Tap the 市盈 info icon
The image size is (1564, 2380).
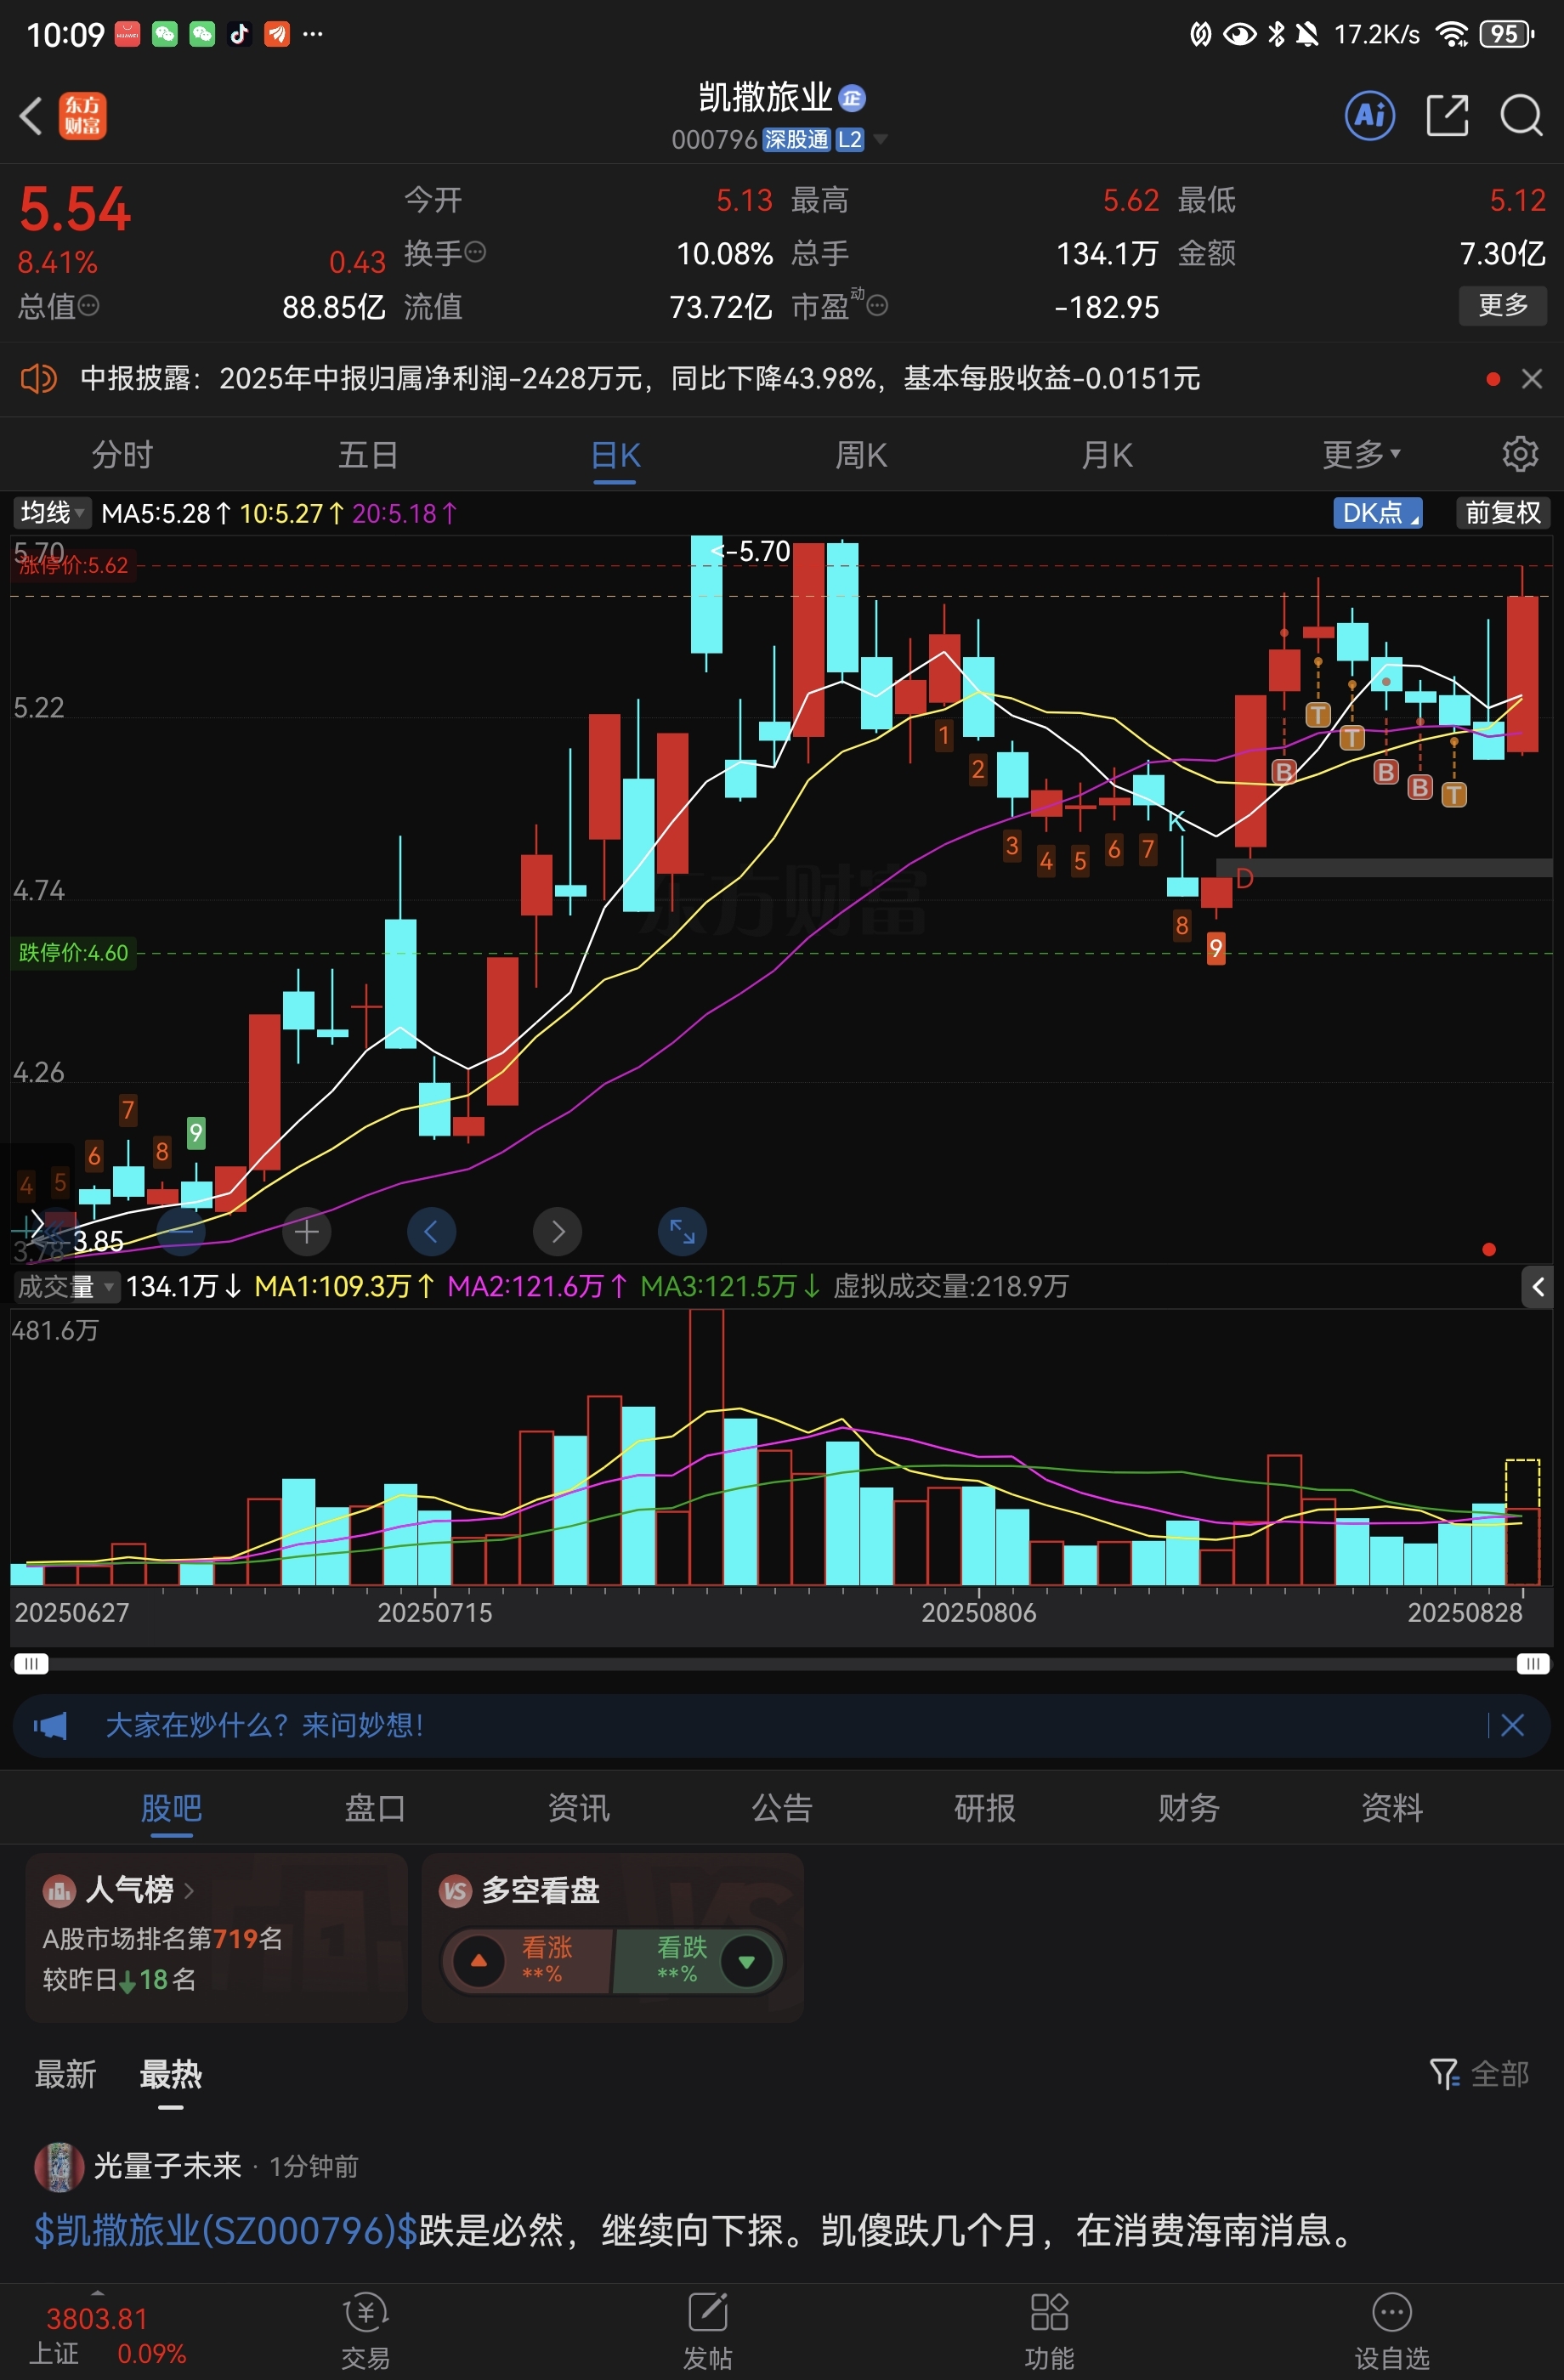point(877,305)
